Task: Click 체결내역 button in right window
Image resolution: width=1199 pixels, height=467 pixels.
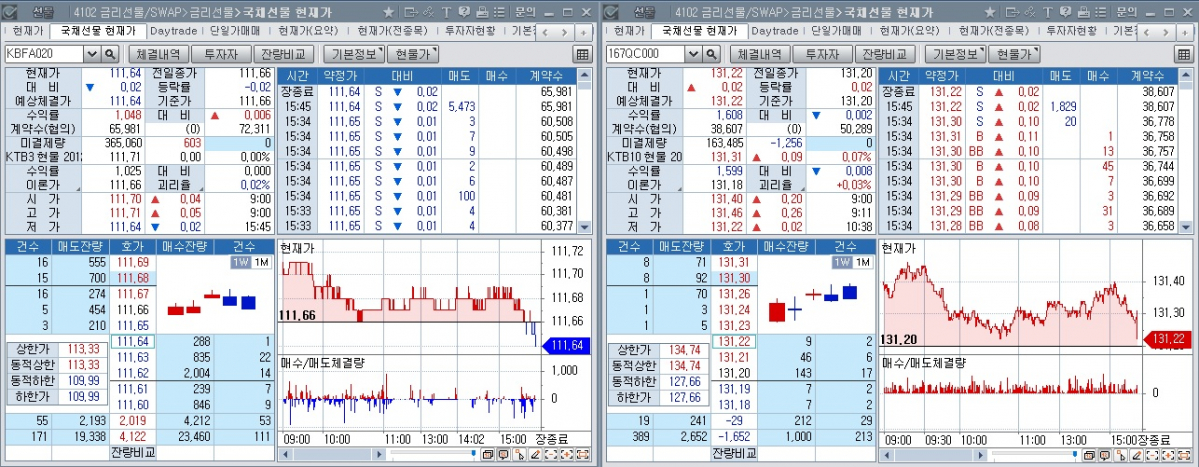Action: (759, 54)
